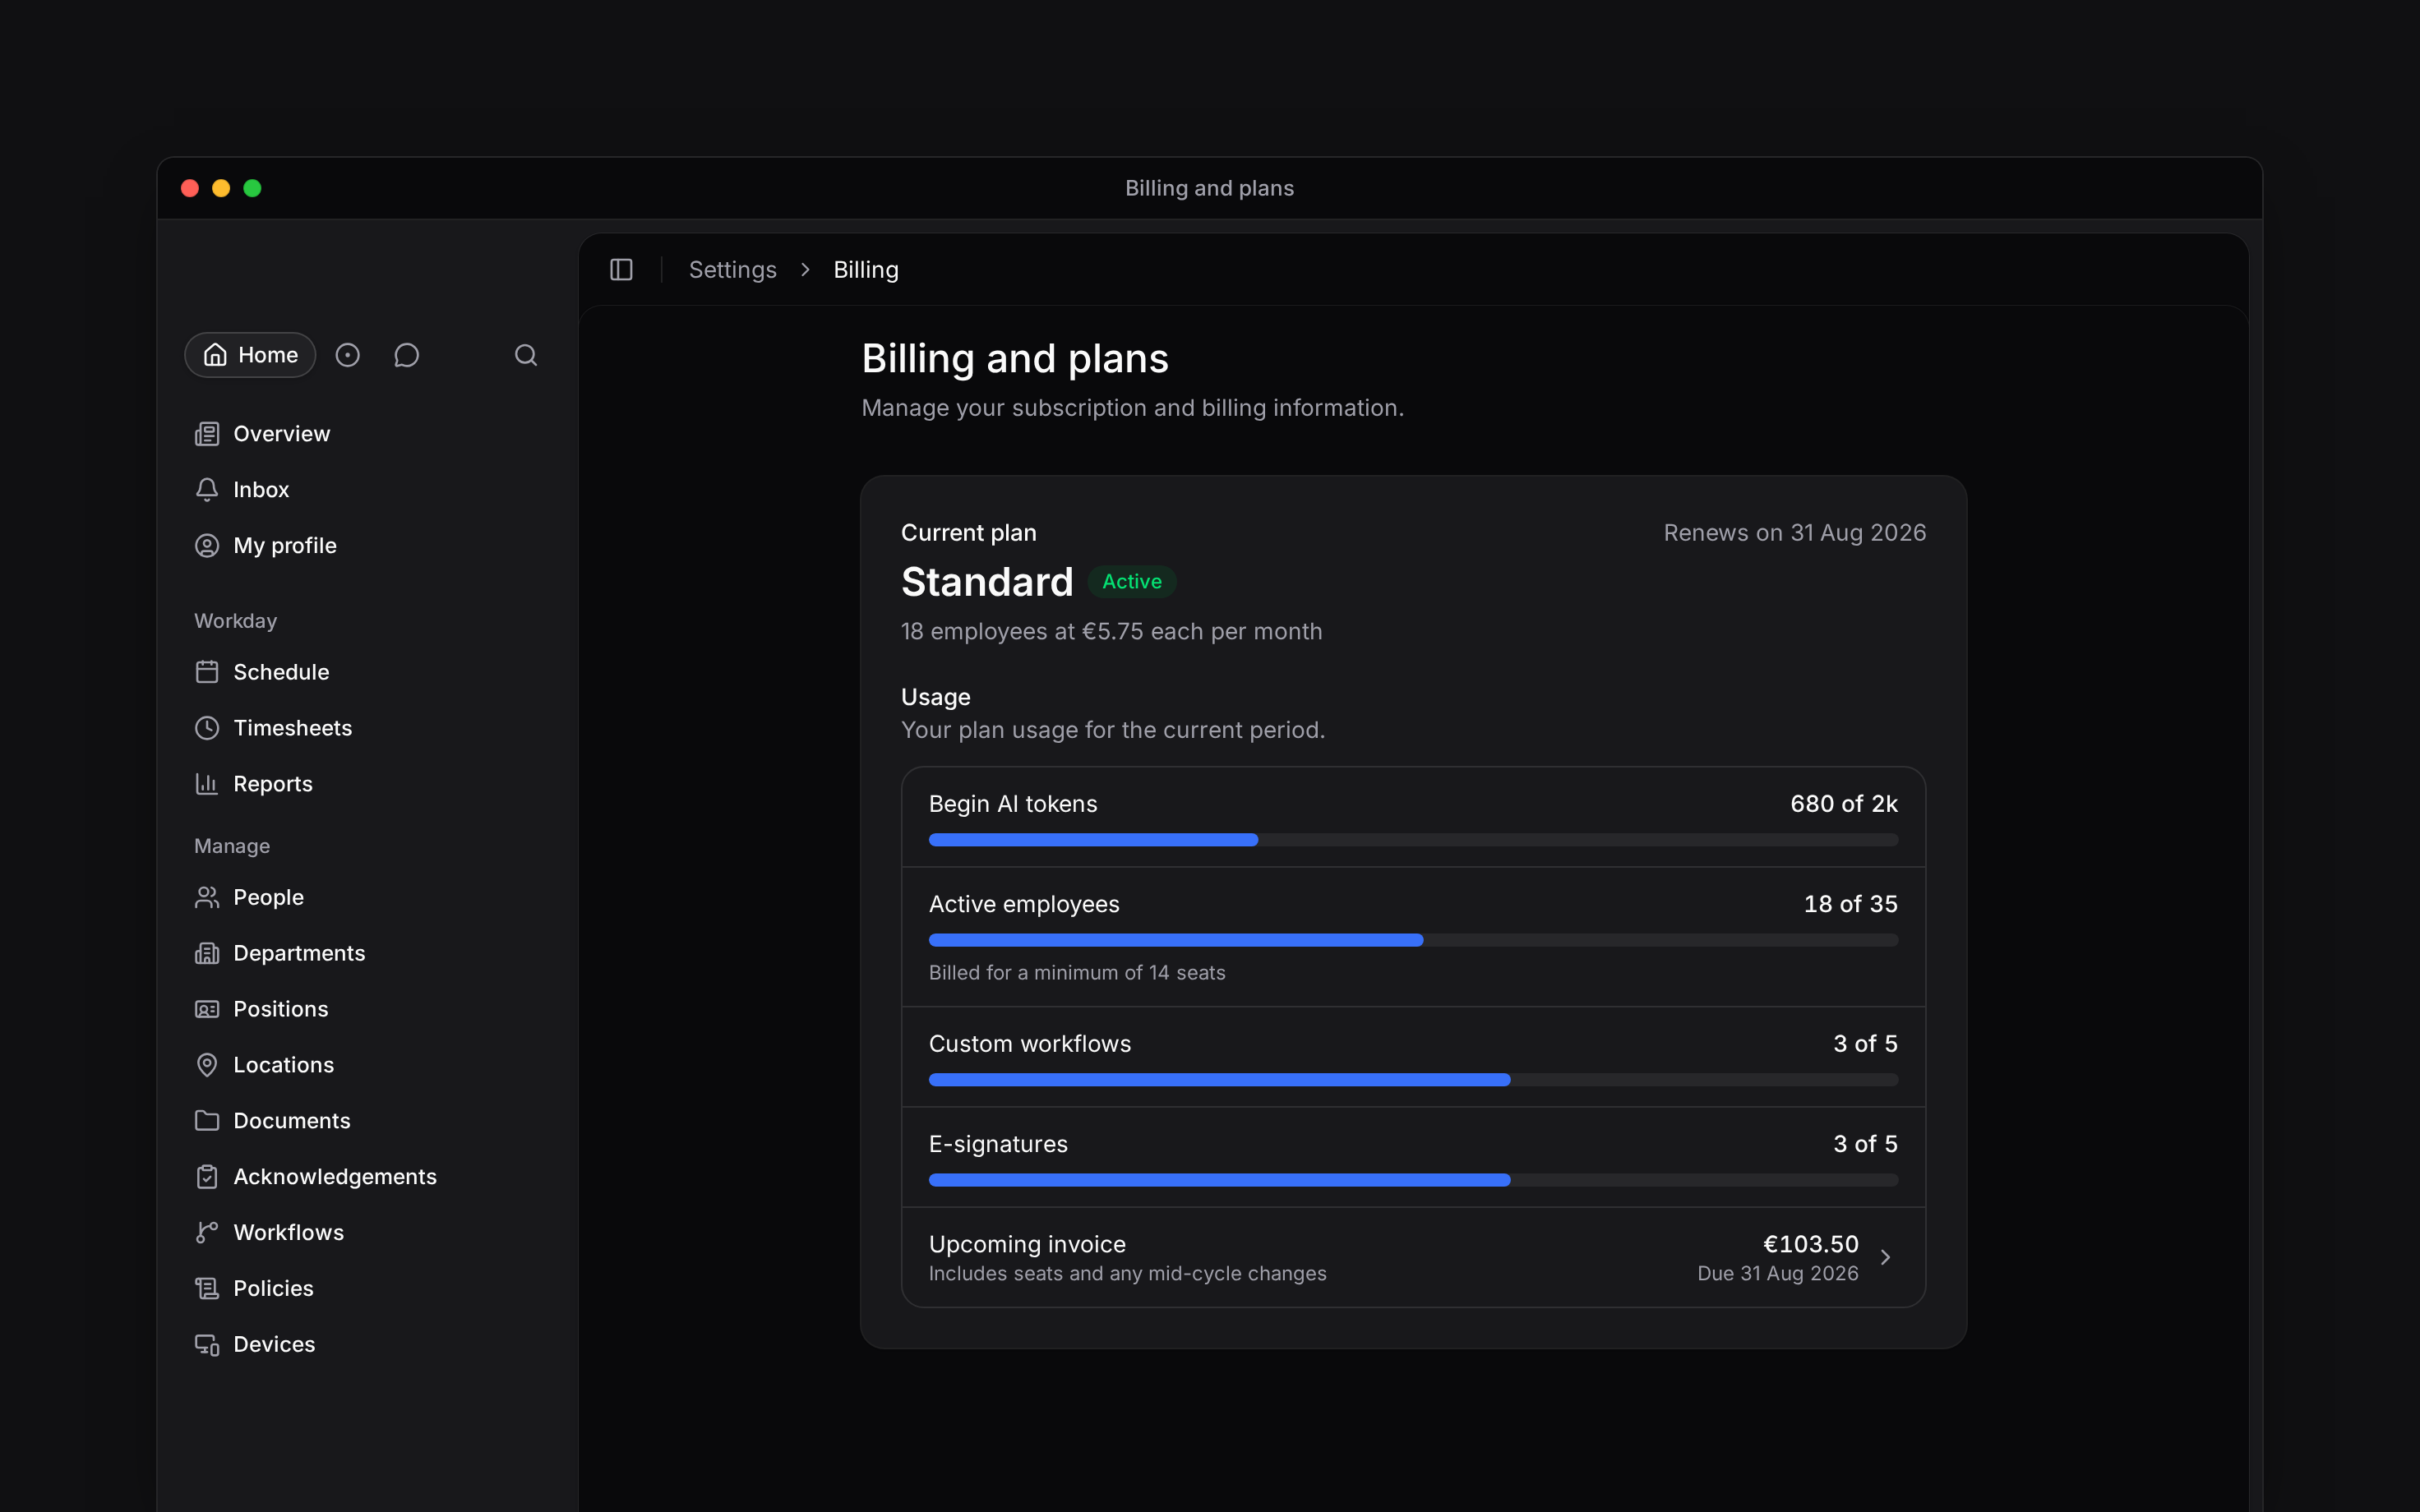Click the "3 of 5" Custom workflows value

point(1865,1044)
